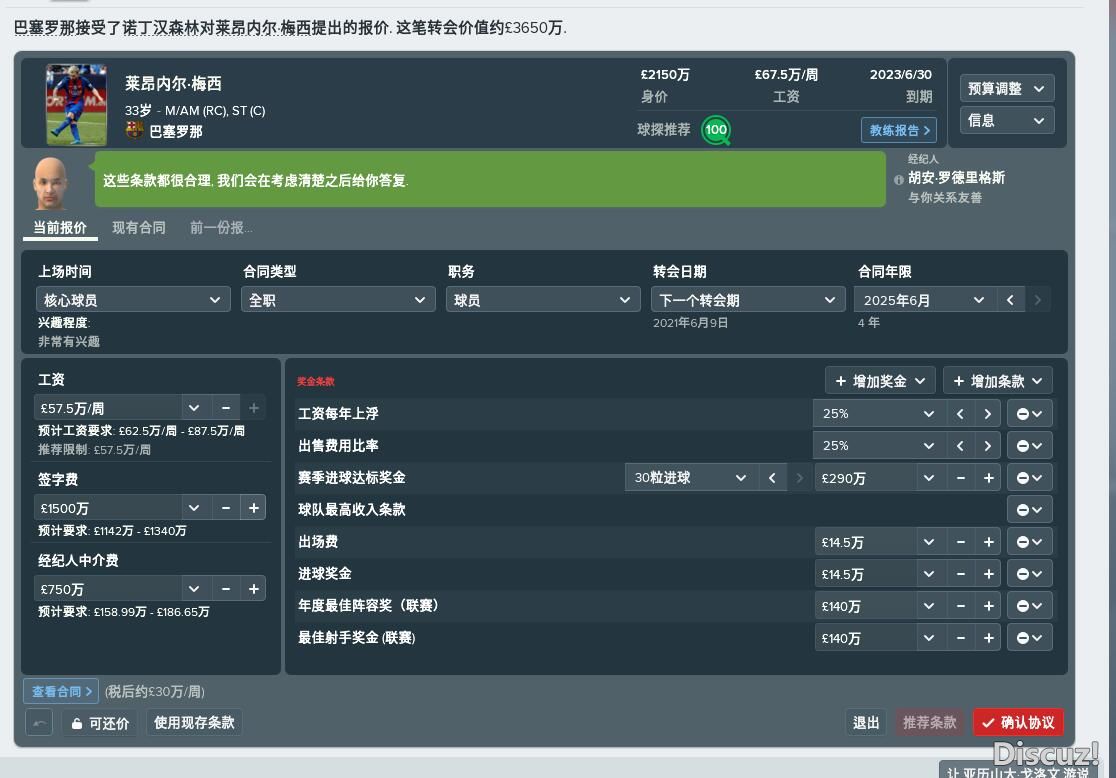1116x778 pixels.
Task: Click the 使用现存条款 button
Action: click(x=194, y=722)
